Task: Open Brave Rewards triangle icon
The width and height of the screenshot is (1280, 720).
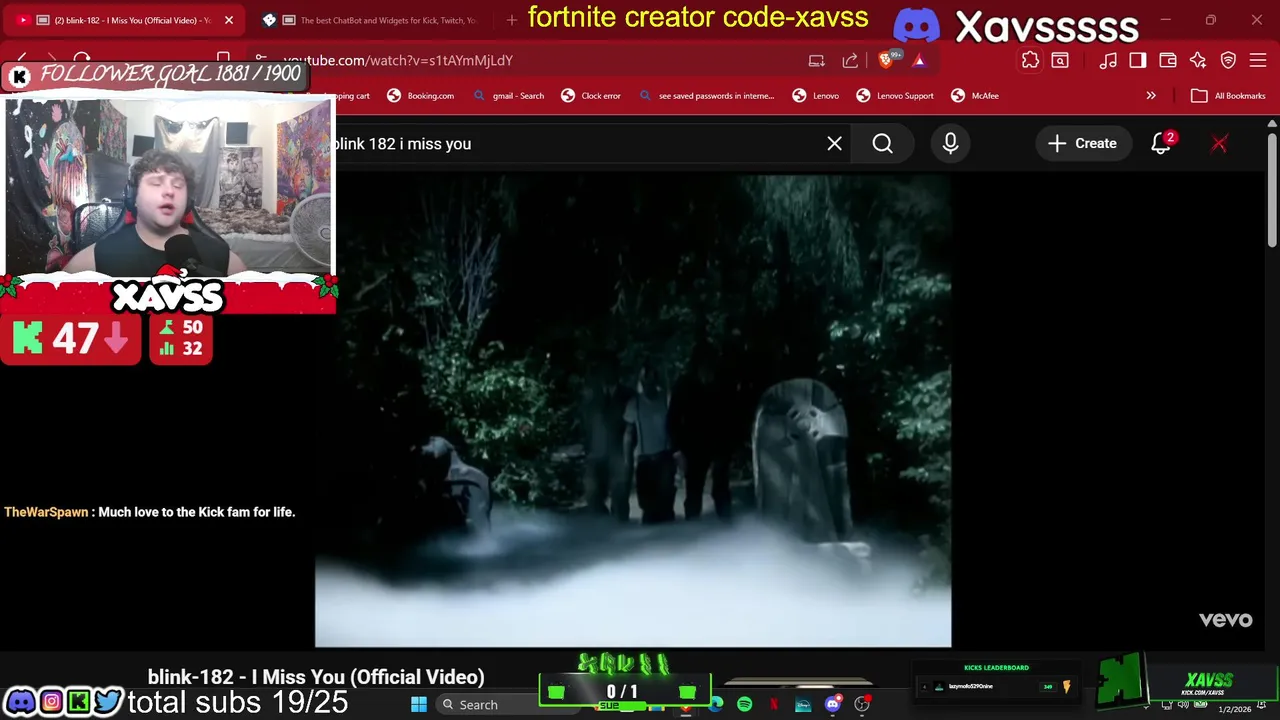Action: tap(919, 60)
